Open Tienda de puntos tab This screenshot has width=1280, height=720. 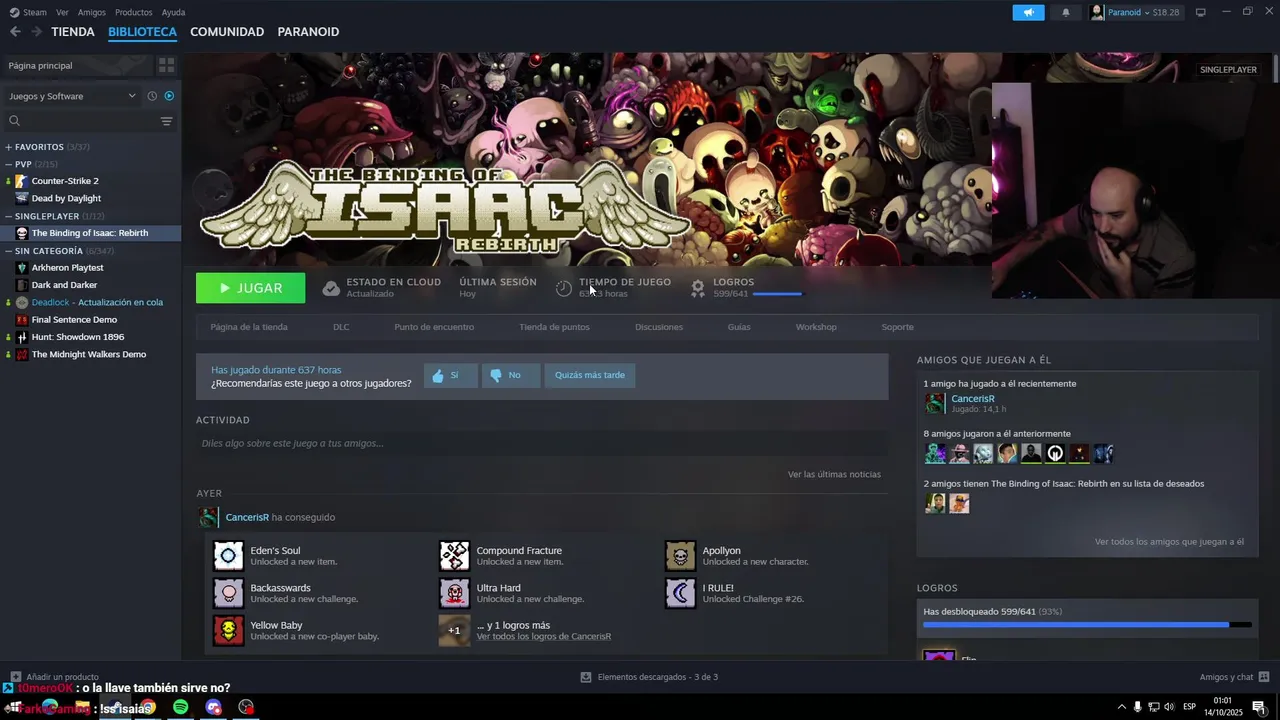[x=554, y=327]
